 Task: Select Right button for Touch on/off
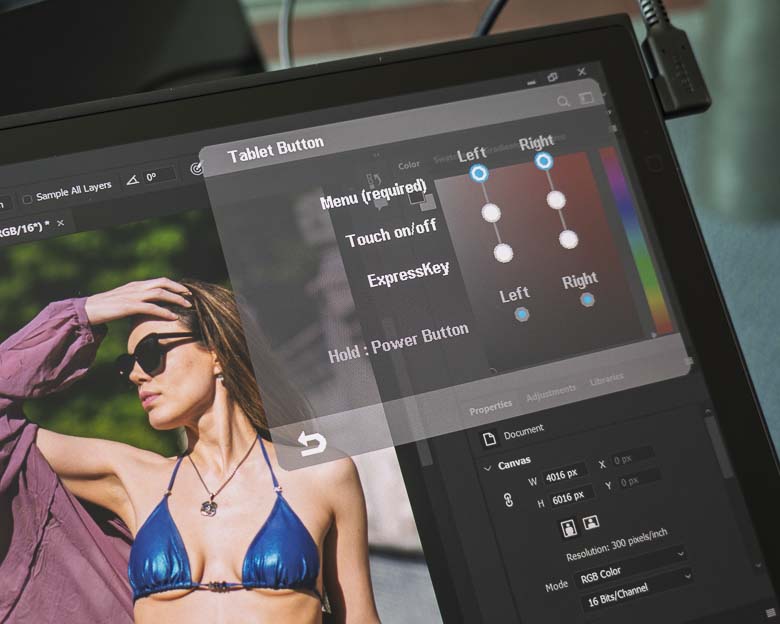556,200
